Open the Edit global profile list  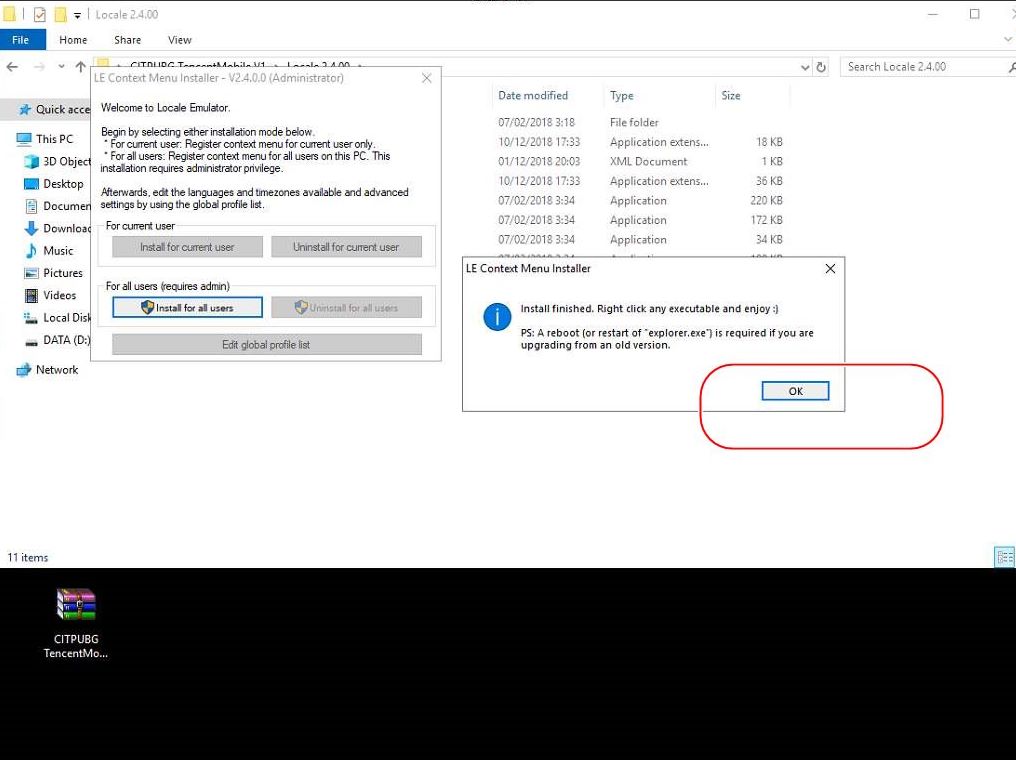265,344
